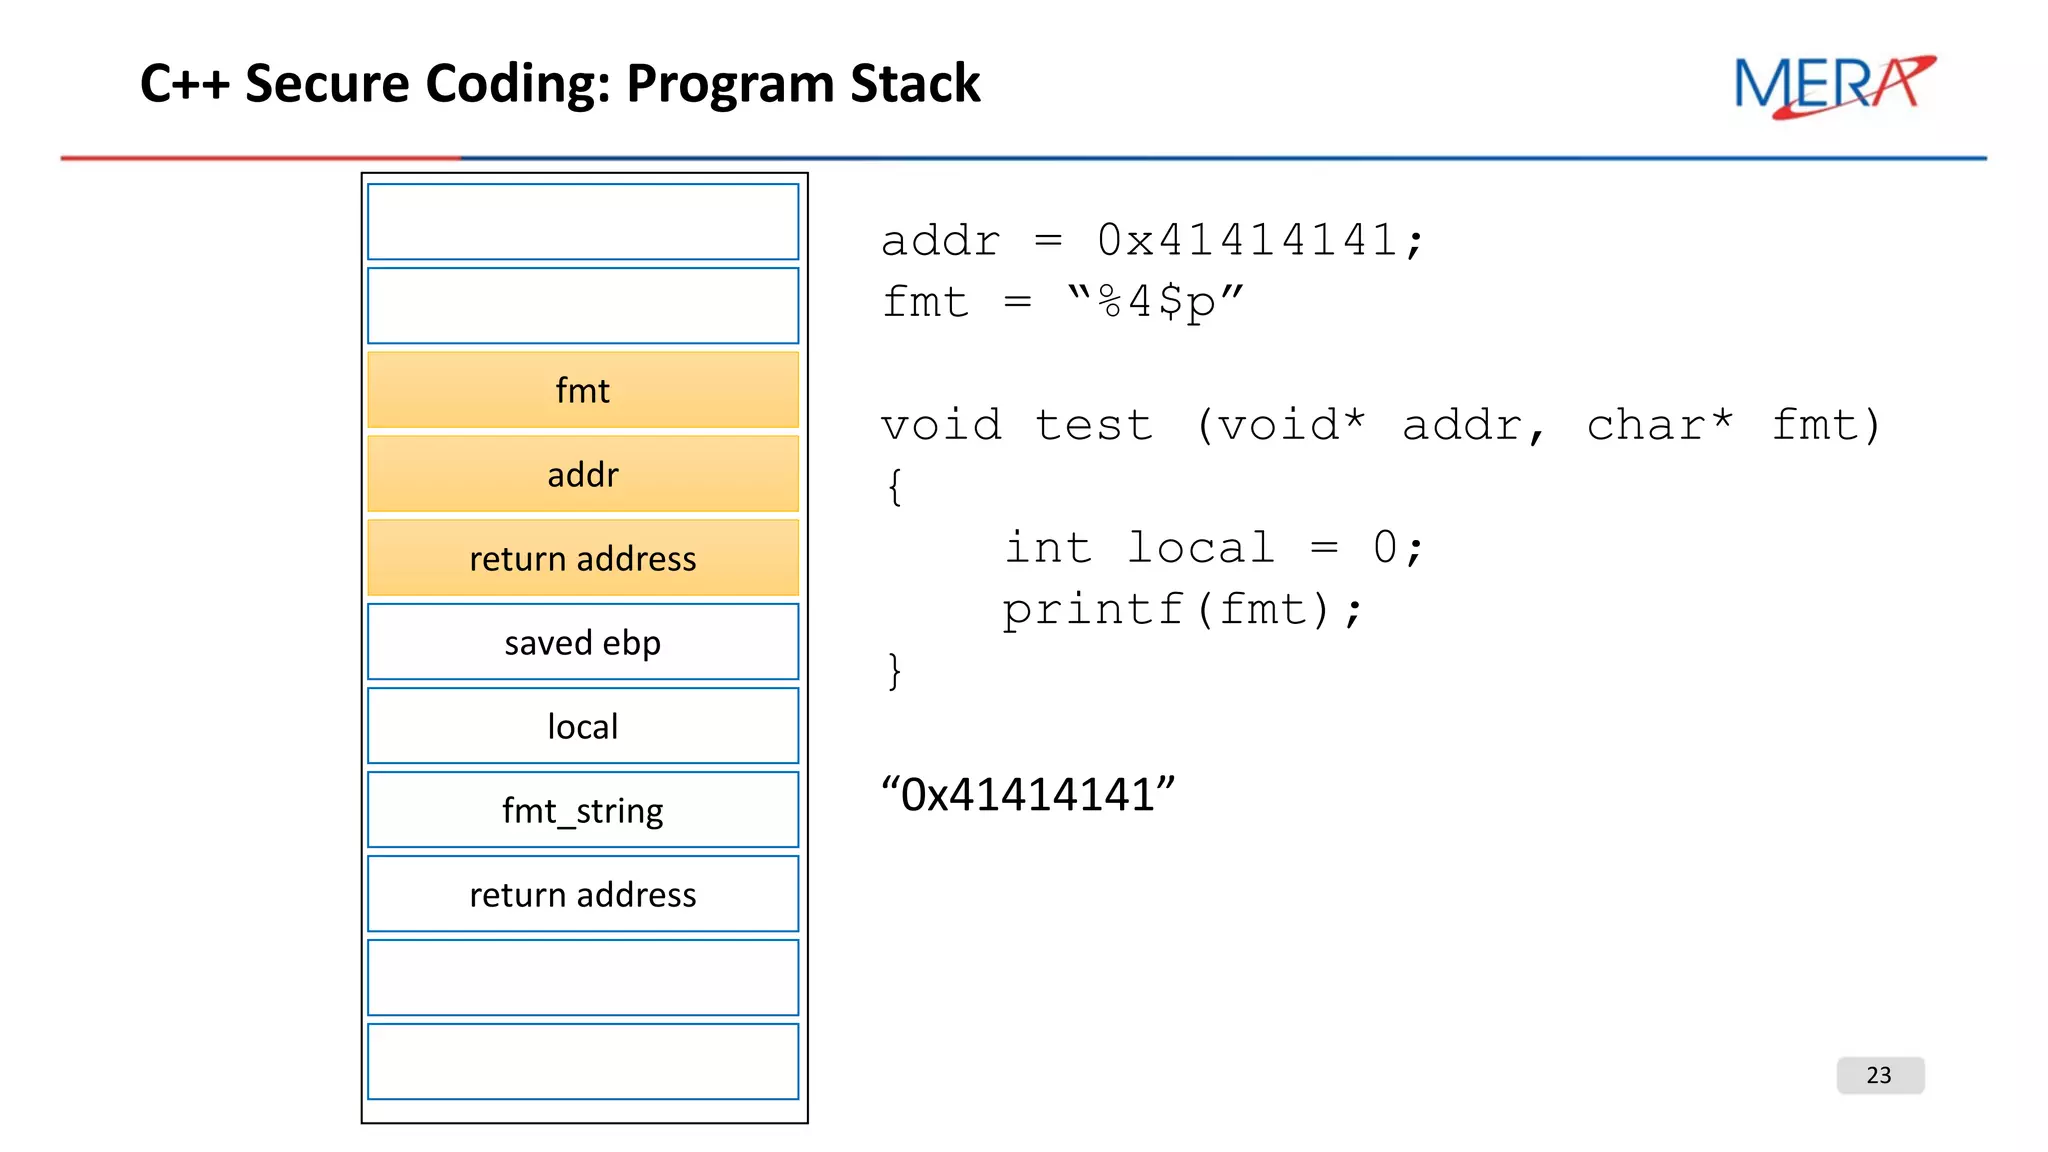The height and width of the screenshot is (1152, 2048).
Task: Click the empty cell below return address
Action: tap(583, 978)
